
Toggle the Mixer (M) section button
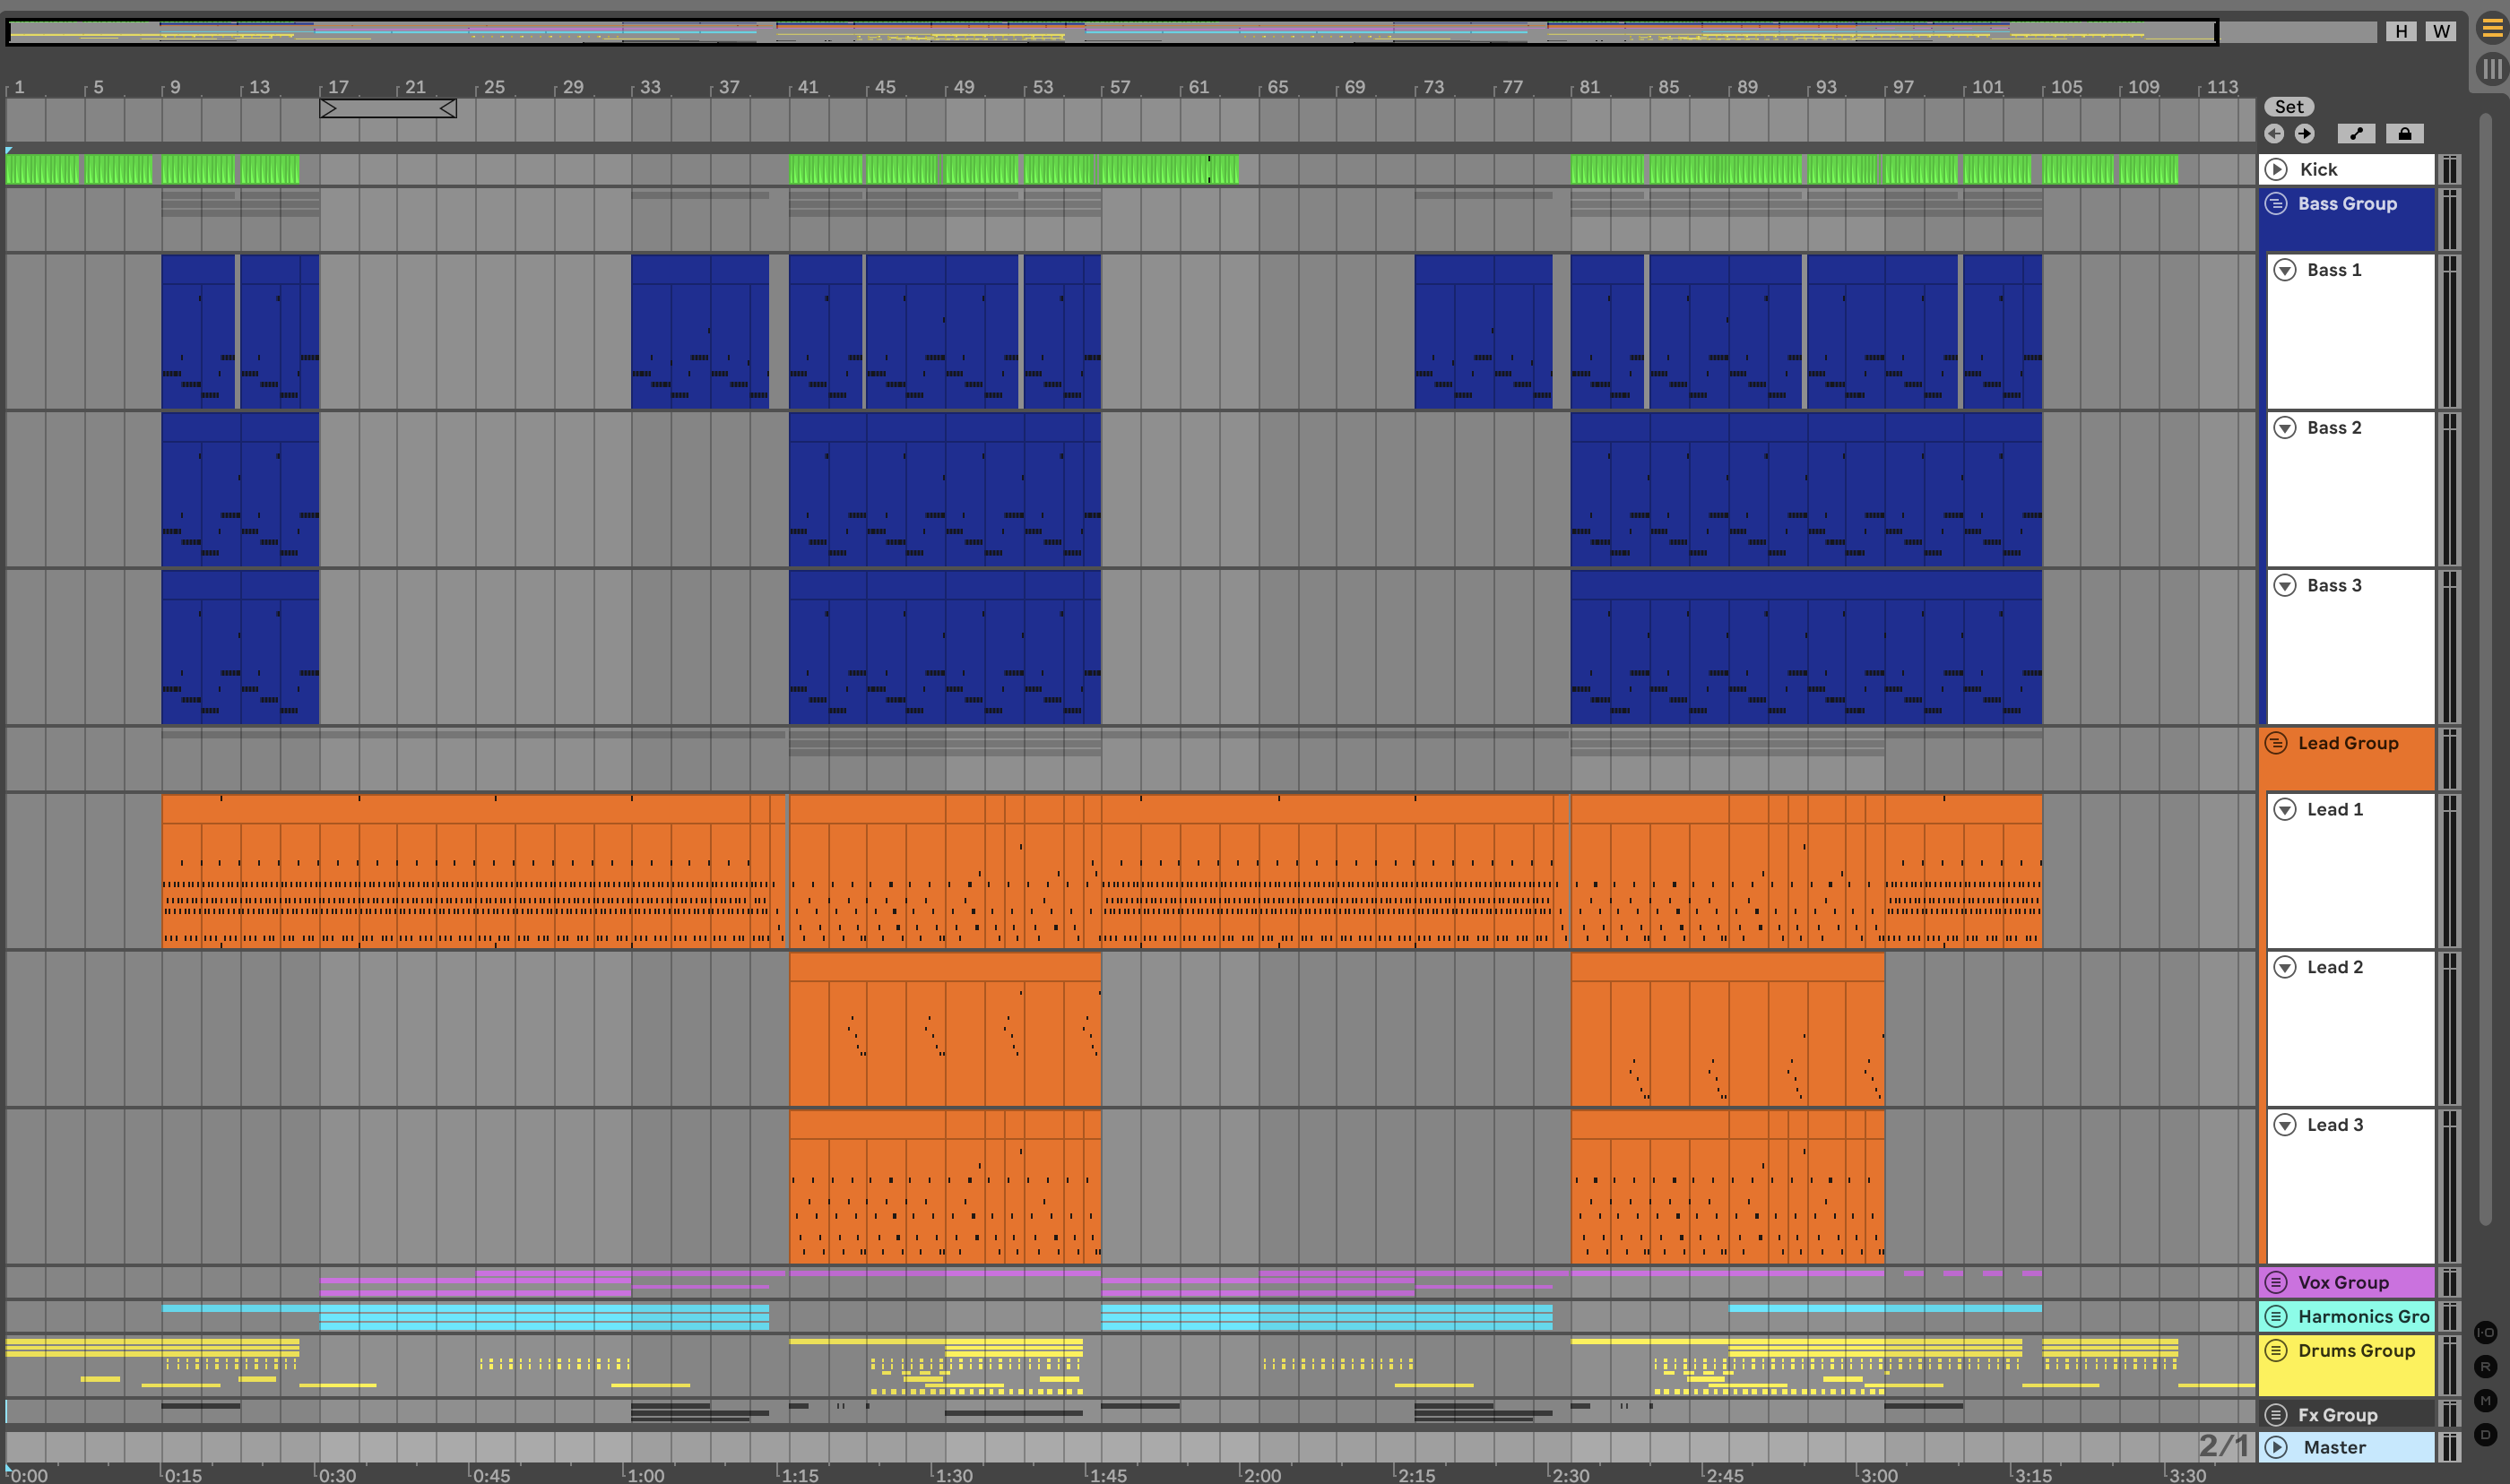tap(2485, 1400)
